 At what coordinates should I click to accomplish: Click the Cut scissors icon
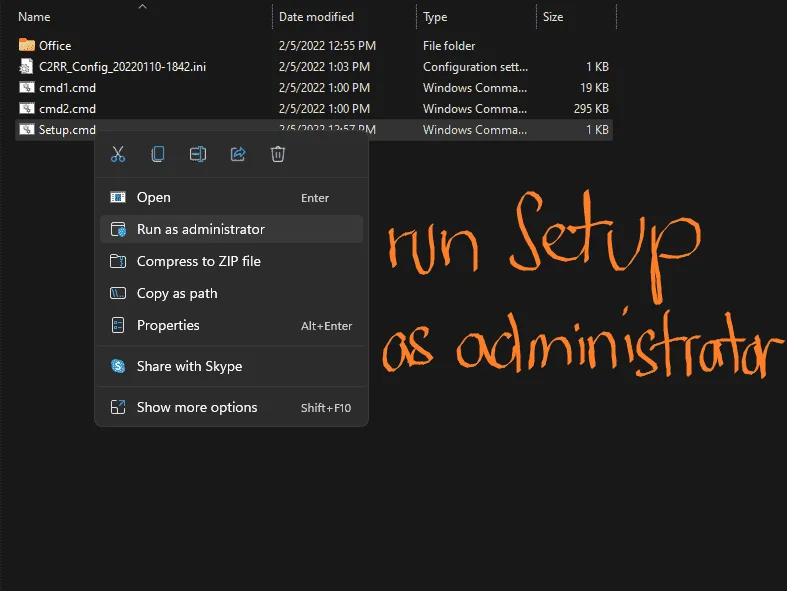[x=118, y=154]
